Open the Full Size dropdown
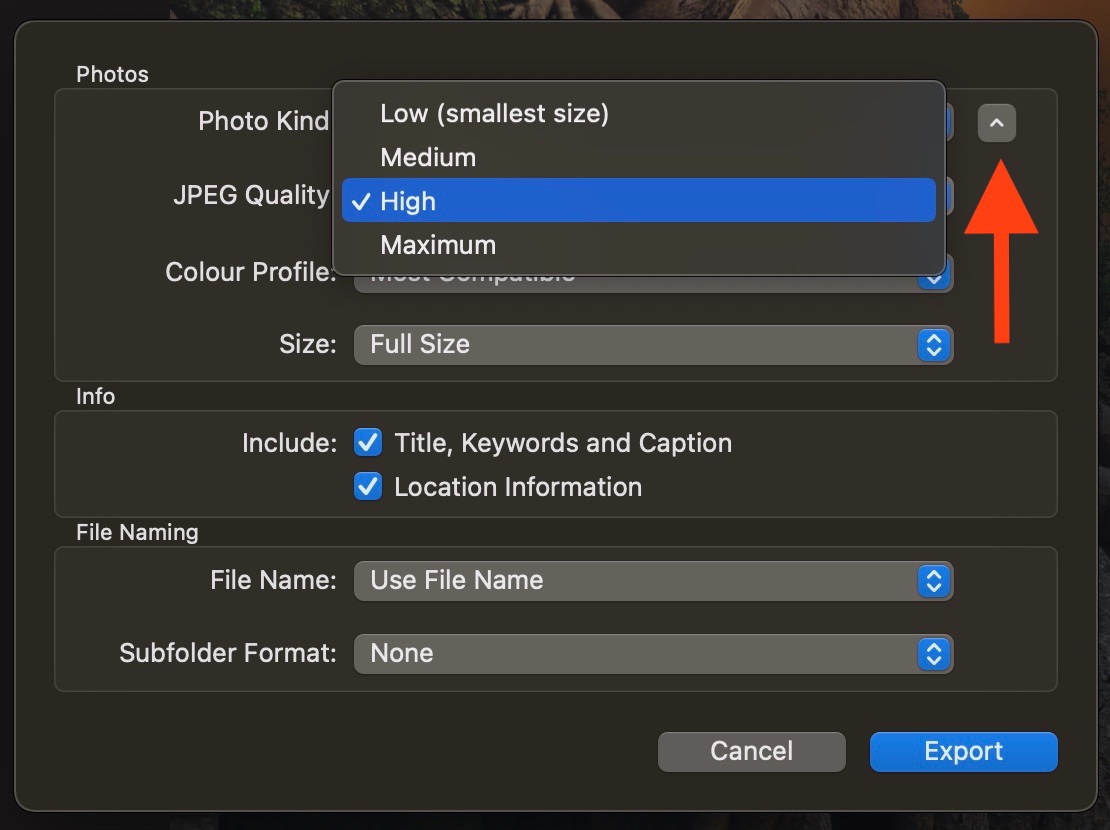 pos(653,344)
